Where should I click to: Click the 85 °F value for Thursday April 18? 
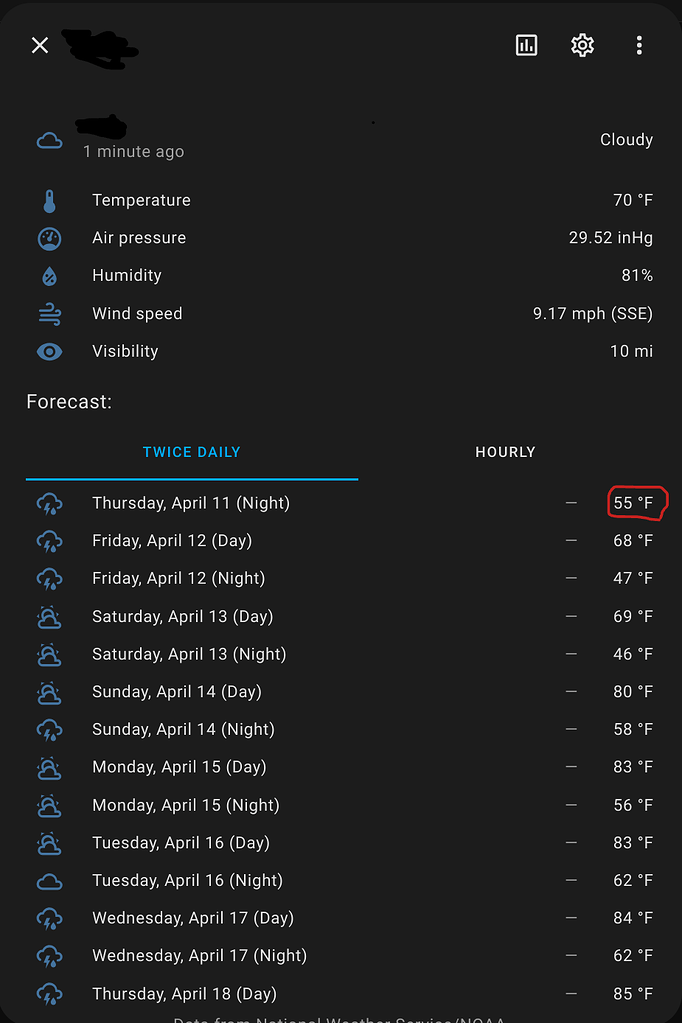pos(633,993)
